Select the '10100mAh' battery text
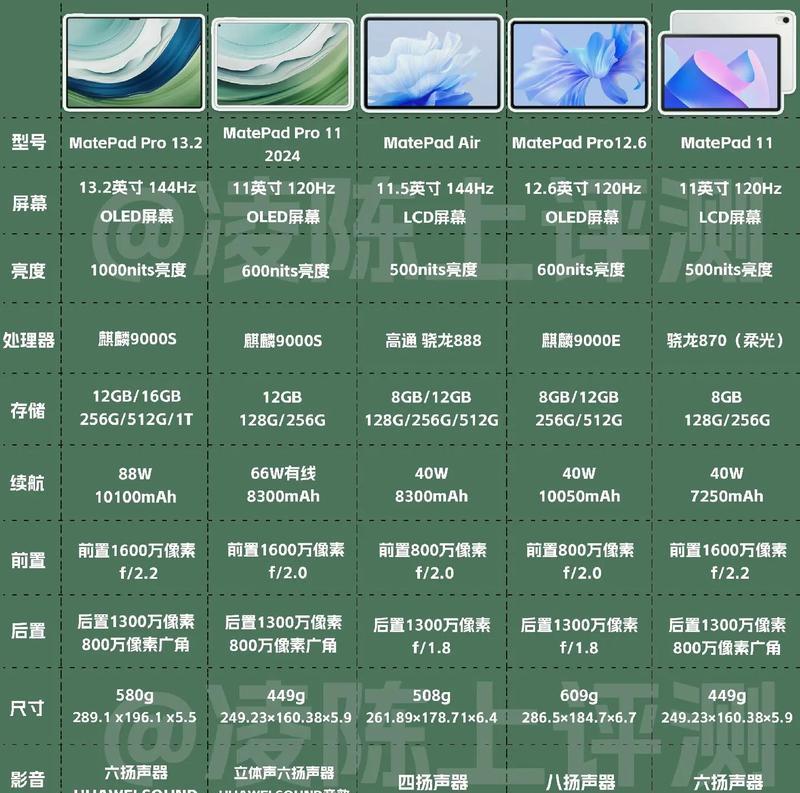800x793 pixels. click(136, 497)
